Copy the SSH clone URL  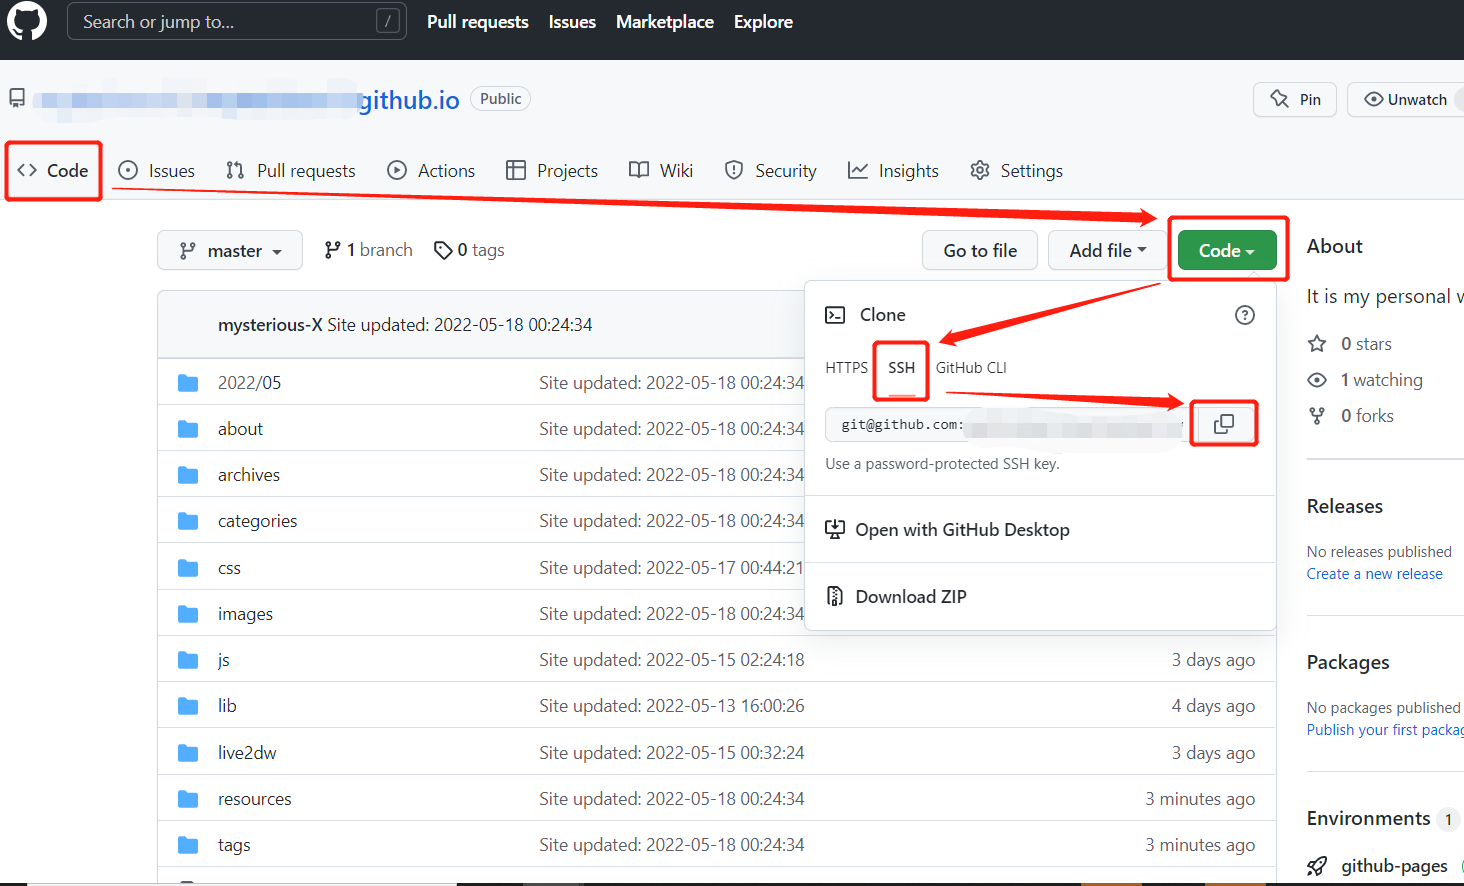pyautogui.click(x=1223, y=424)
